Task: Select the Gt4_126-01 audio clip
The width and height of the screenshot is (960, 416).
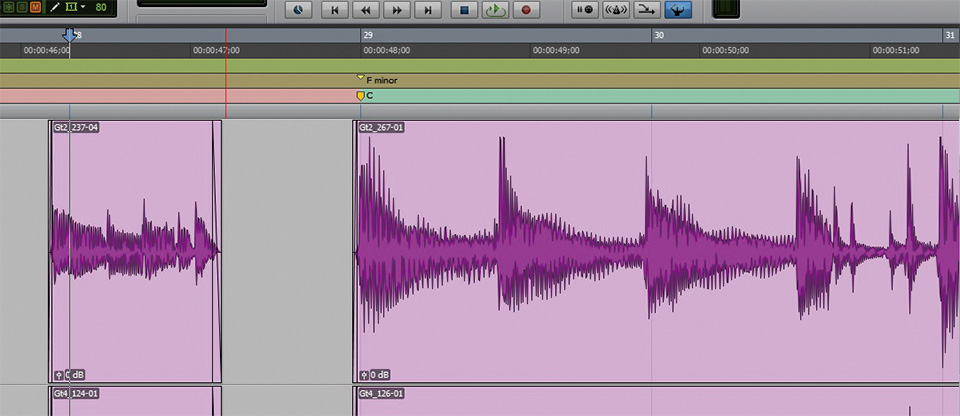Action: (656, 401)
